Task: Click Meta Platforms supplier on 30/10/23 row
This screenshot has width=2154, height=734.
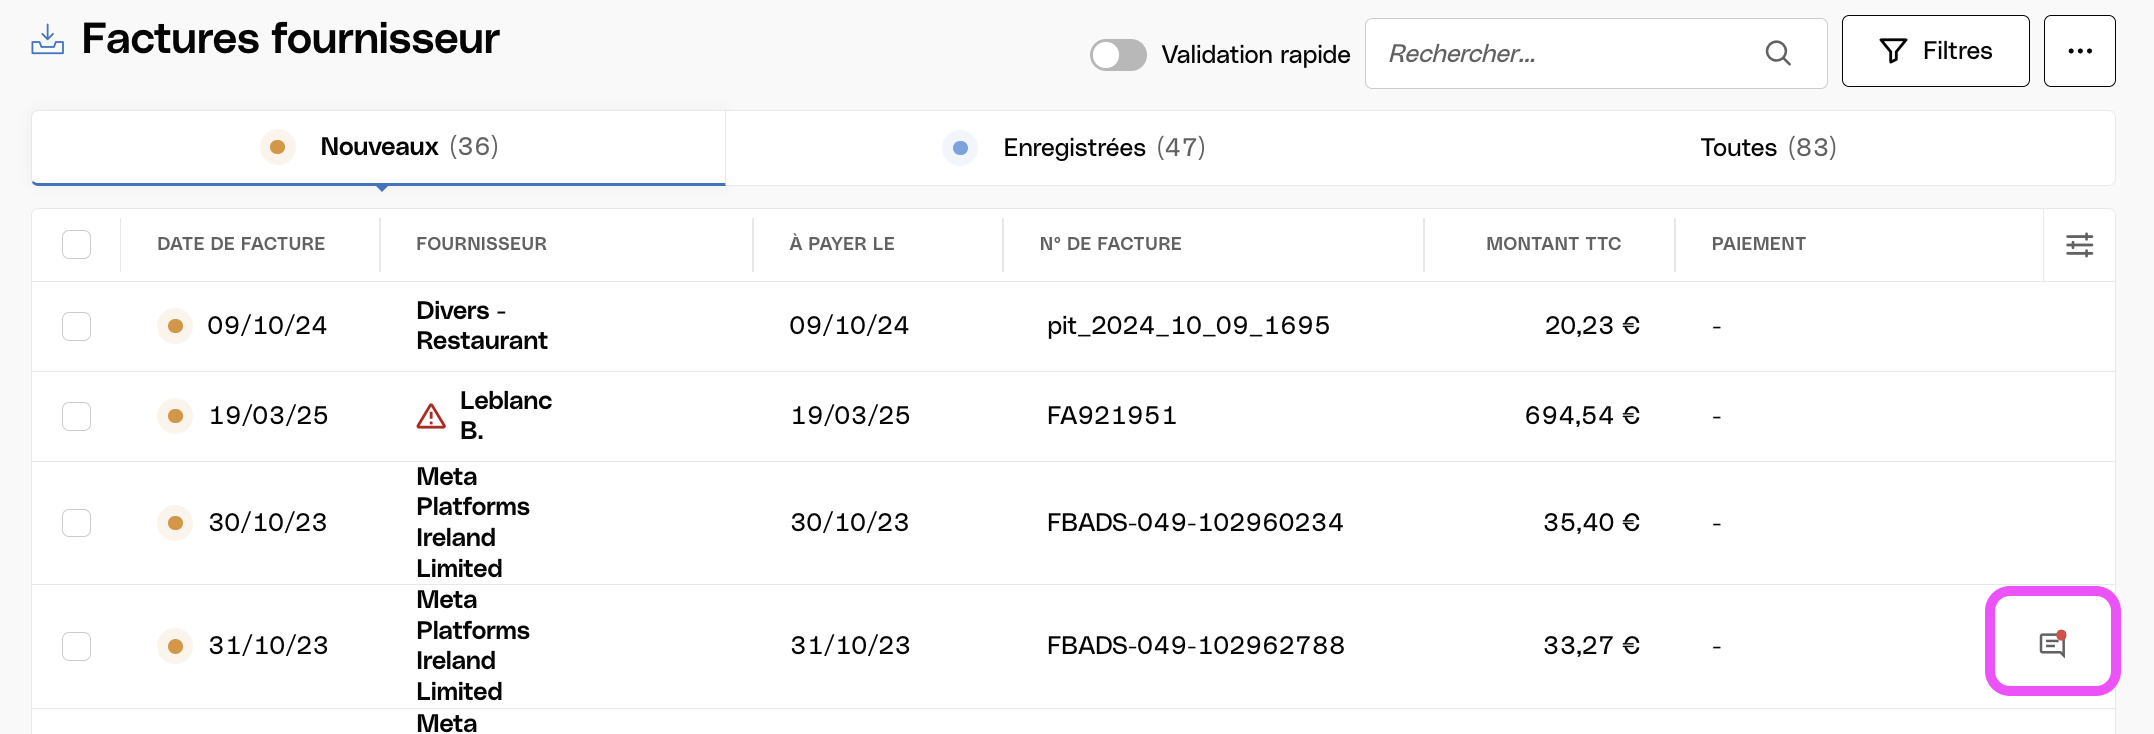Action: 473,523
